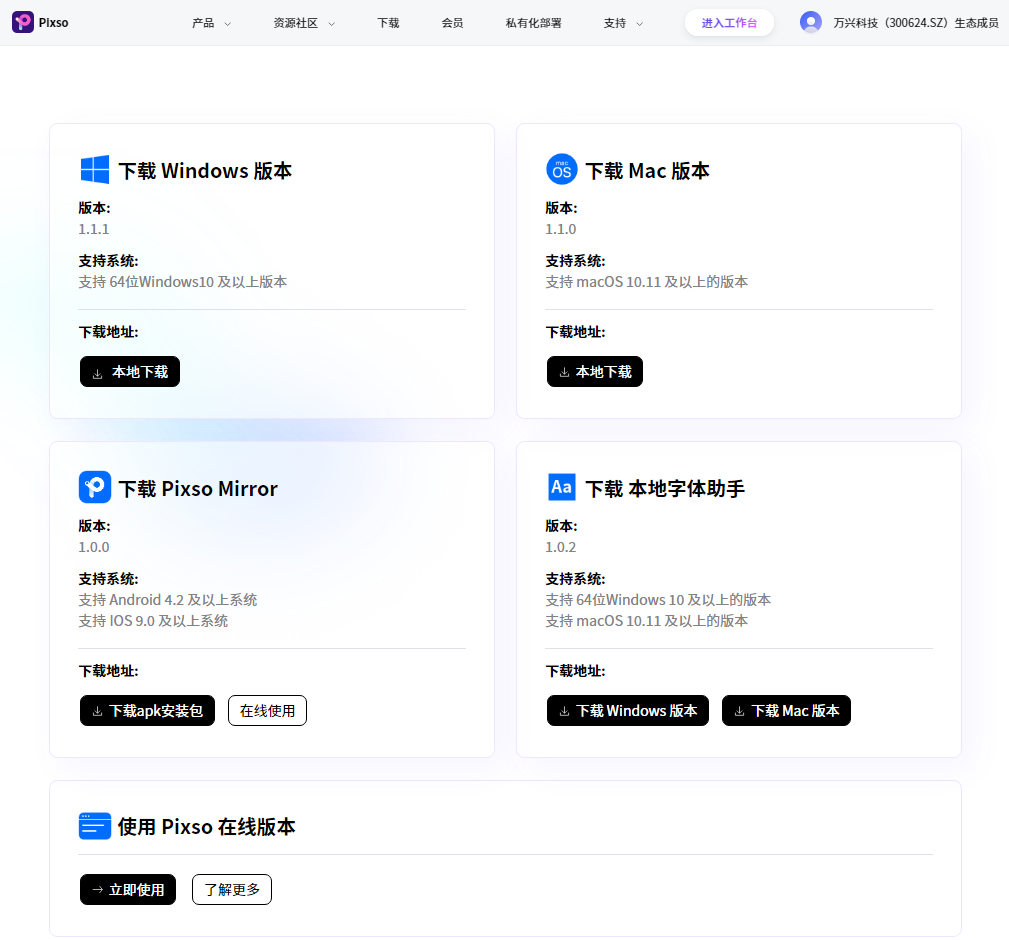Image resolution: width=1009 pixels, height=940 pixels.
Task: Select the font helper version 1.0.2
Action: pos(561,547)
